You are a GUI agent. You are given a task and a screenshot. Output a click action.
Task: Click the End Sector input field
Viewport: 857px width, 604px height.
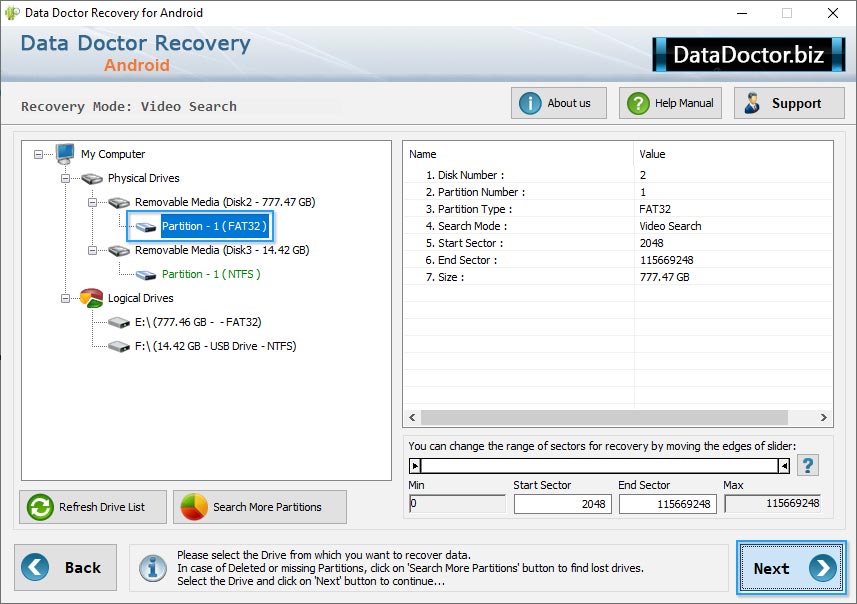(x=667, y=504)
